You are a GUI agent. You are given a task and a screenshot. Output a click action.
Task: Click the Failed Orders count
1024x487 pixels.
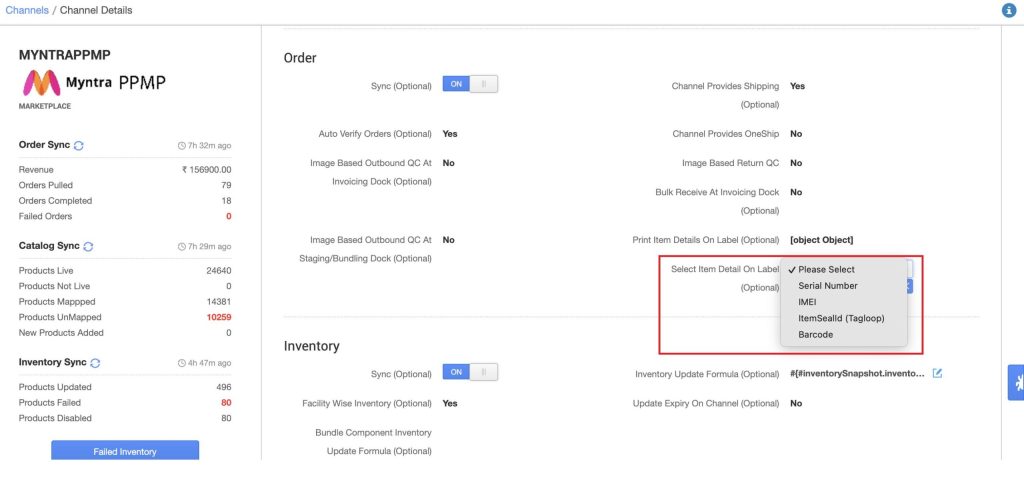(229, 216)
